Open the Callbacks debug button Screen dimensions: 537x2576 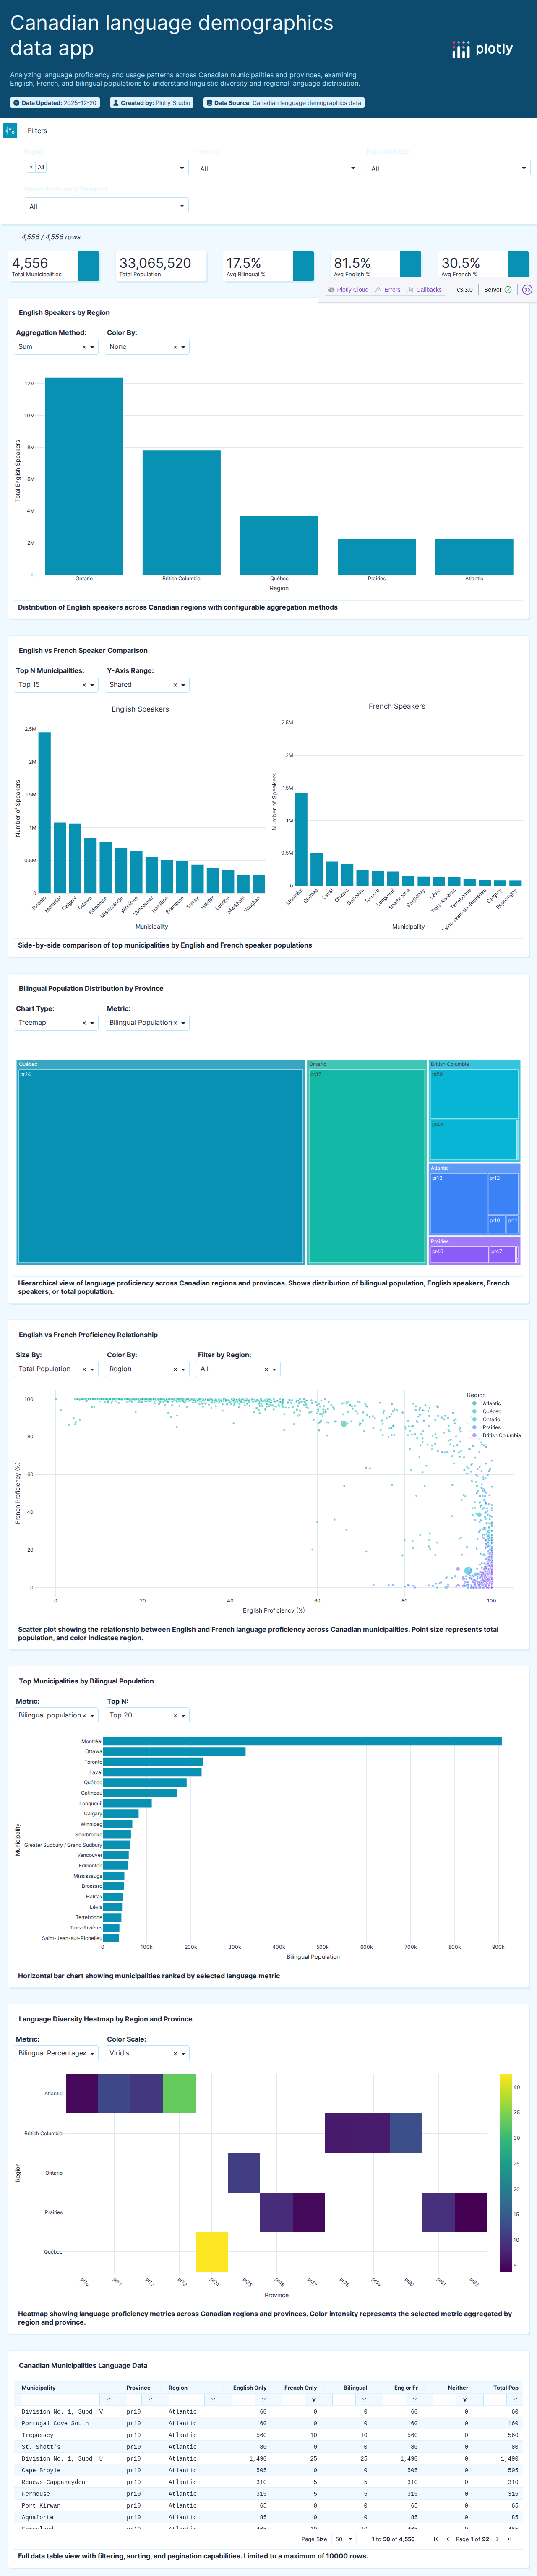point(424,290)
